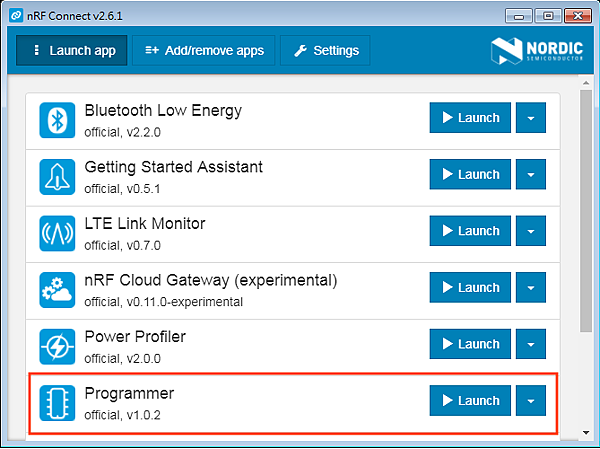This screenshot has height=449, width=600.
Task: Expand the dropdown next to Programmer Launch
Action: coord(530,401)
